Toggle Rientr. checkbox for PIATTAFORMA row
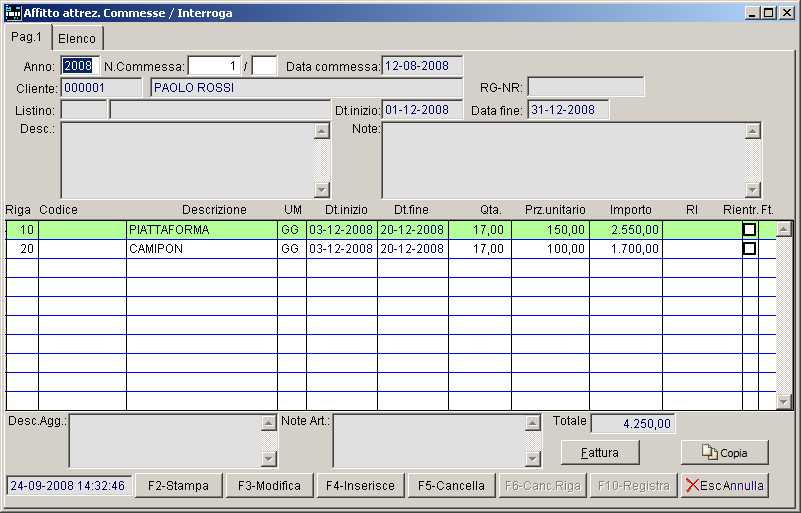 tap(749, 229)
